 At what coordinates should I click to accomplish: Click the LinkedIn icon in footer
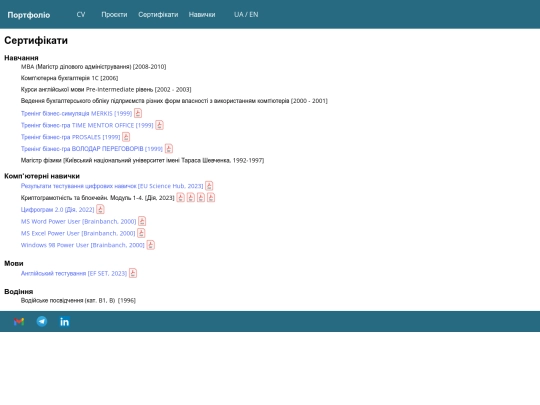(64, 322)
